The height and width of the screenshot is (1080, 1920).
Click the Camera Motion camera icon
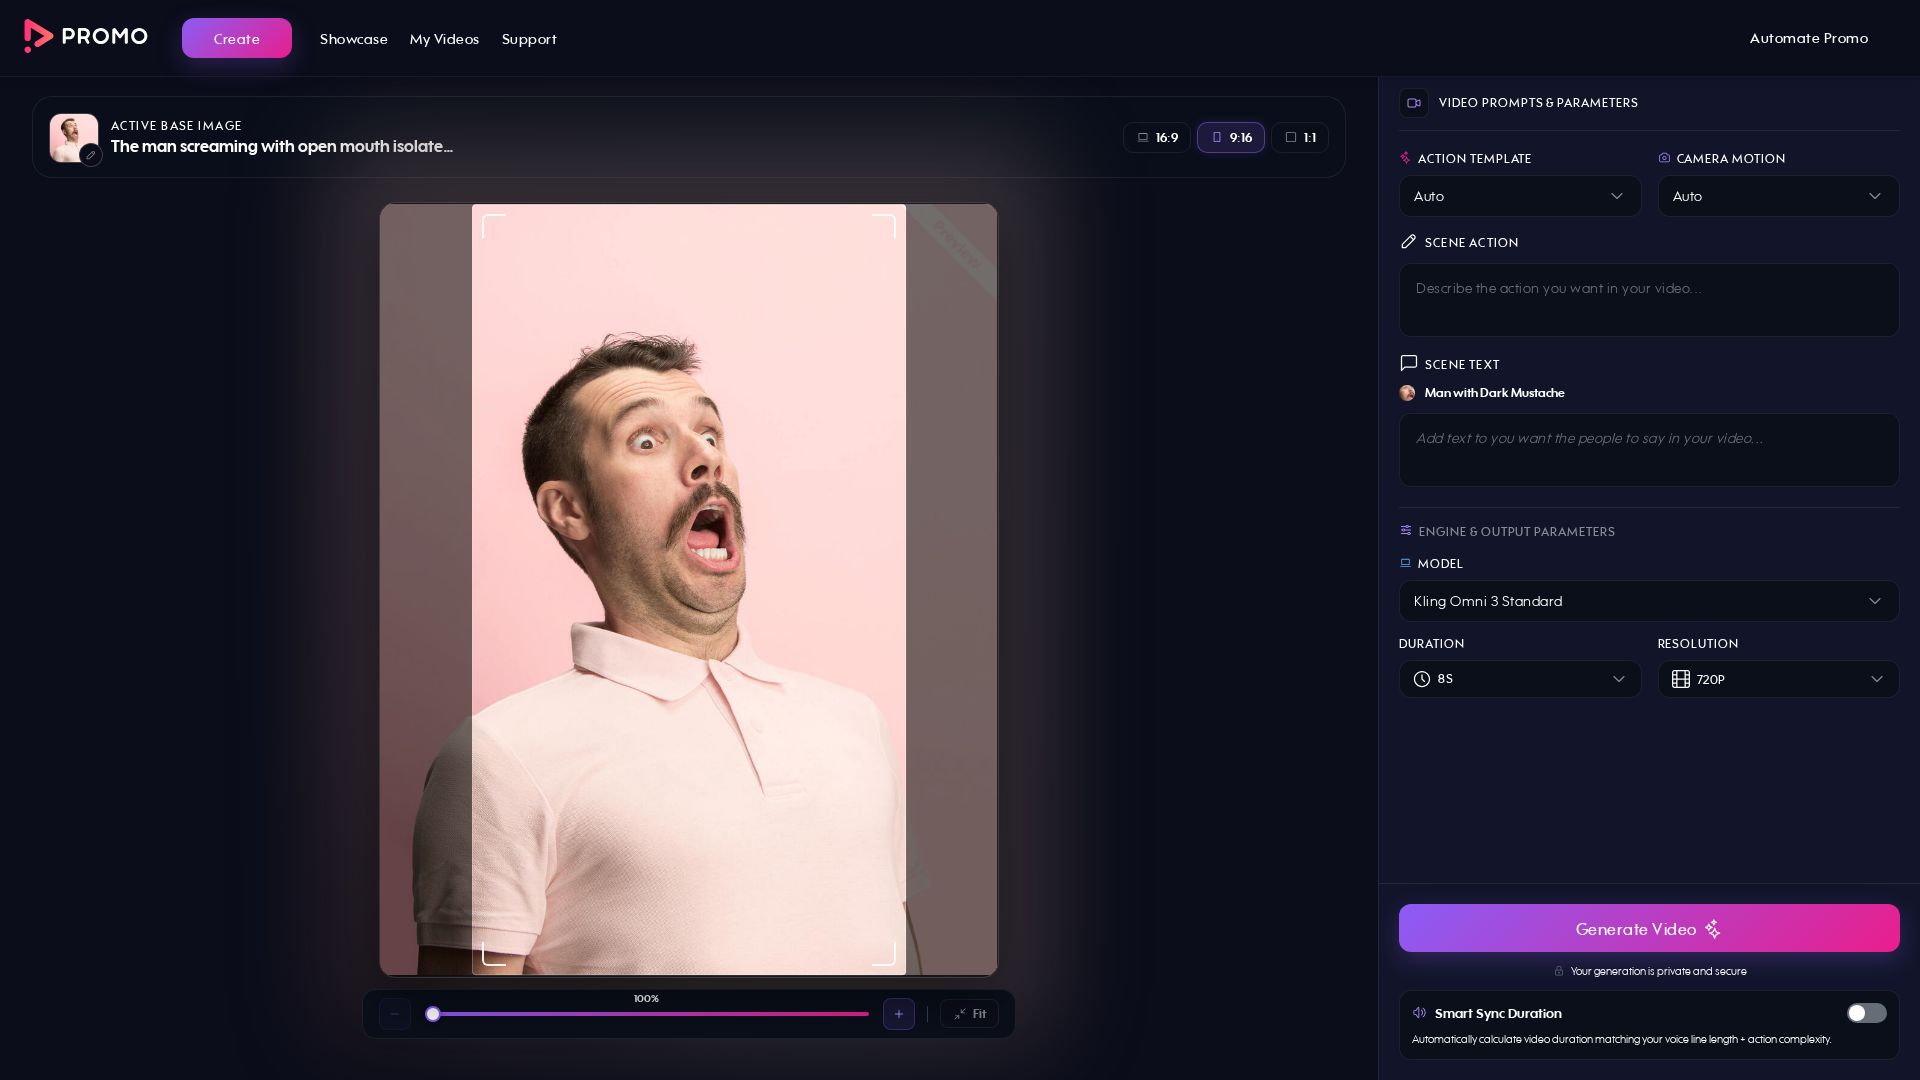coord(1664,158)
